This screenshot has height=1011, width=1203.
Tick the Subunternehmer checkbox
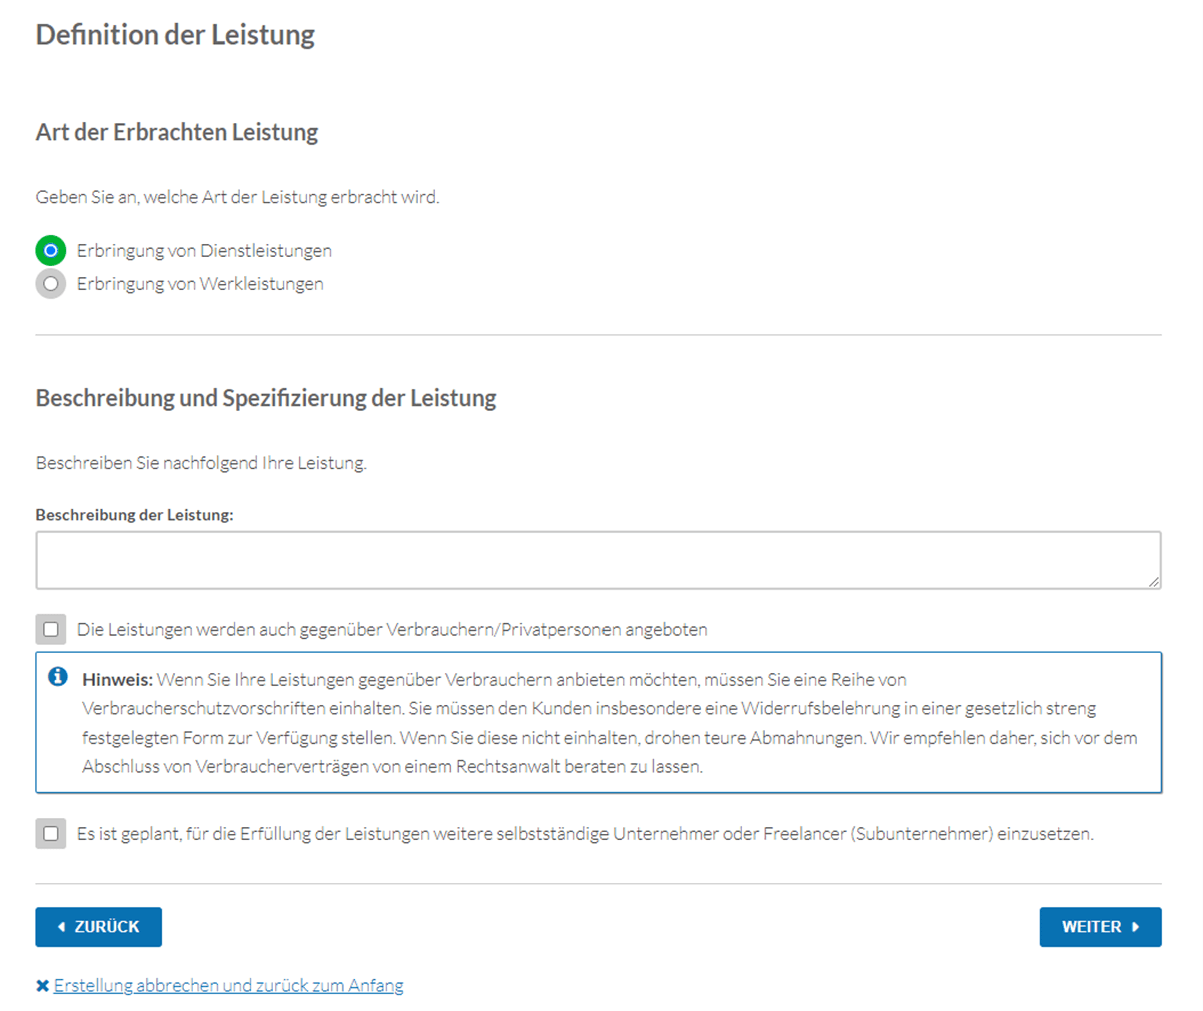(x=51, y=833)
